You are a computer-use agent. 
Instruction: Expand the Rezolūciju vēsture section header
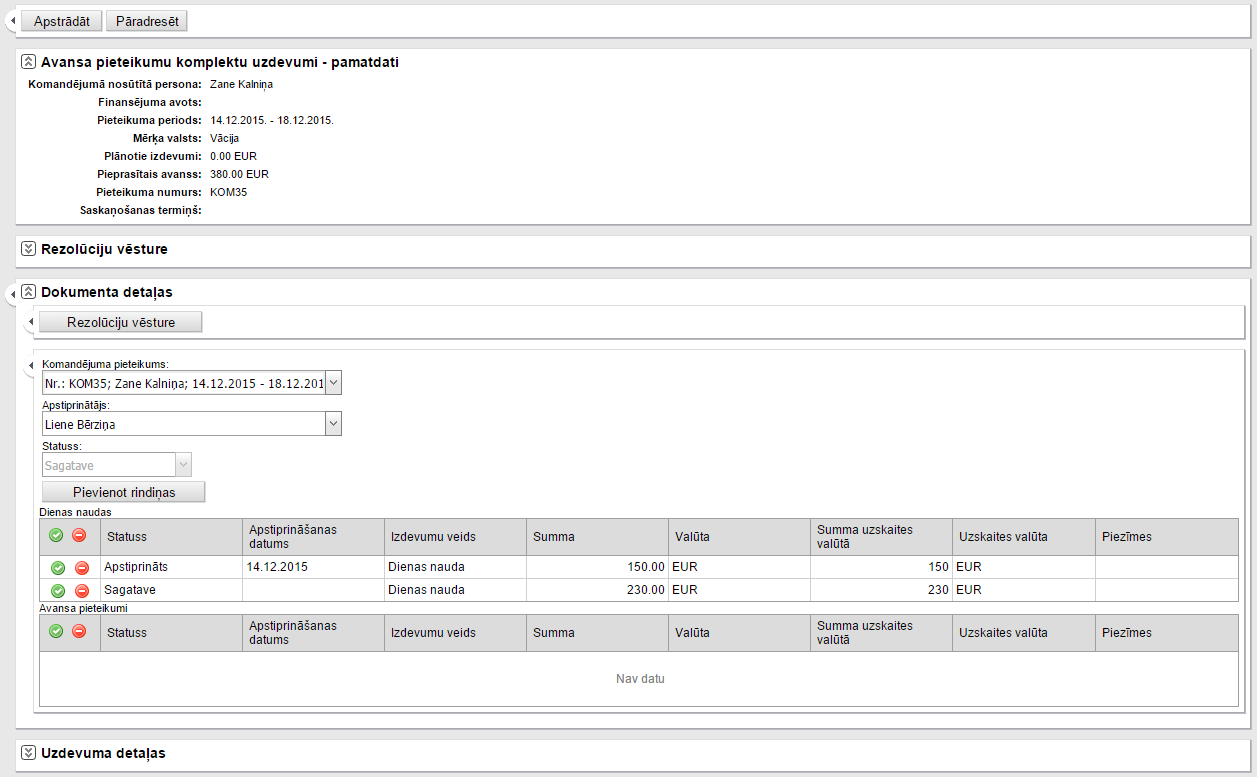(x=28, y=249)
